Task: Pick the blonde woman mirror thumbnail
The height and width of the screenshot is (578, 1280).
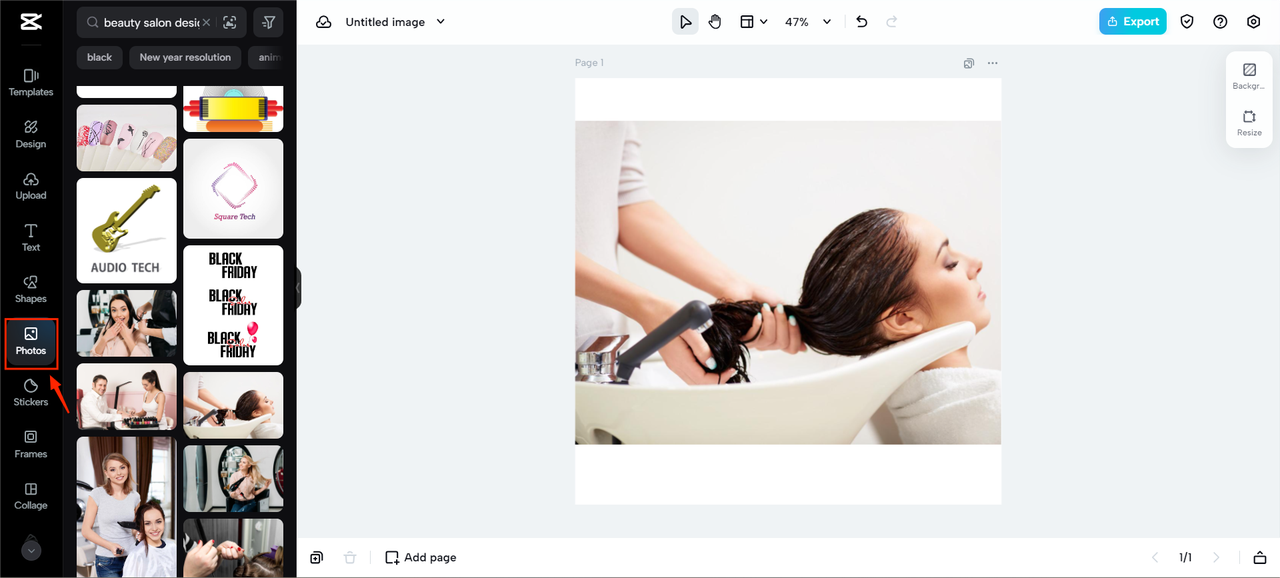Action: point(233,478)
